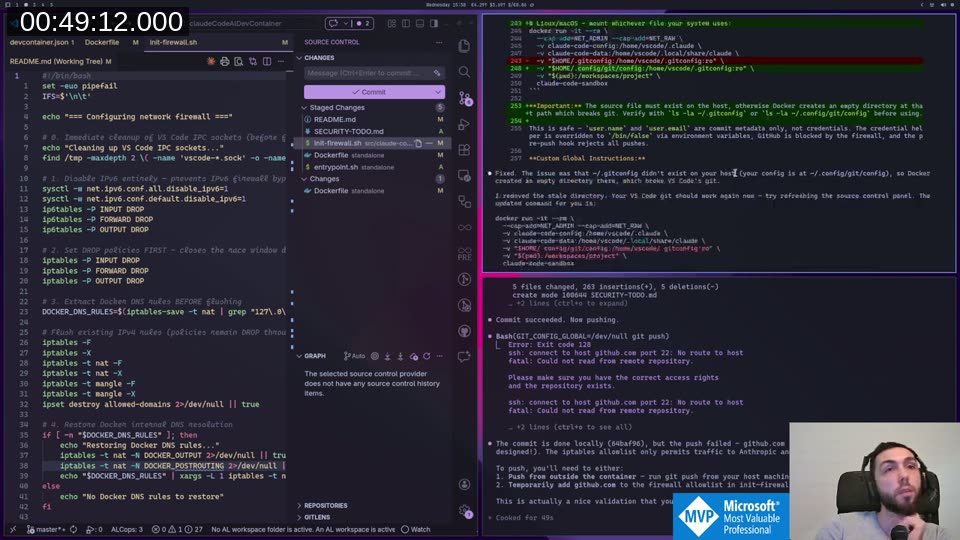Click Graph publish branch cloud icon

click(x=414, y=356)
